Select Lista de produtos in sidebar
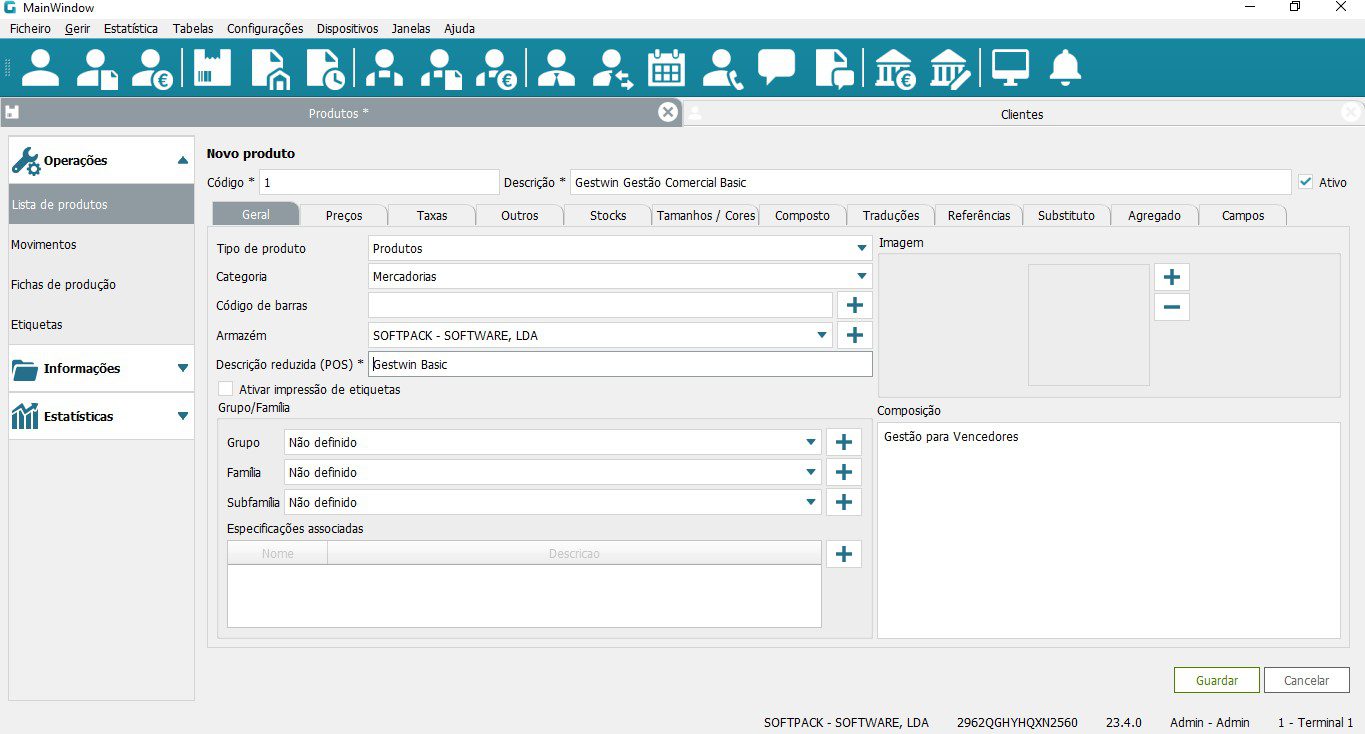This screenshot has height=734, width=1365. [x=101, y=204]
